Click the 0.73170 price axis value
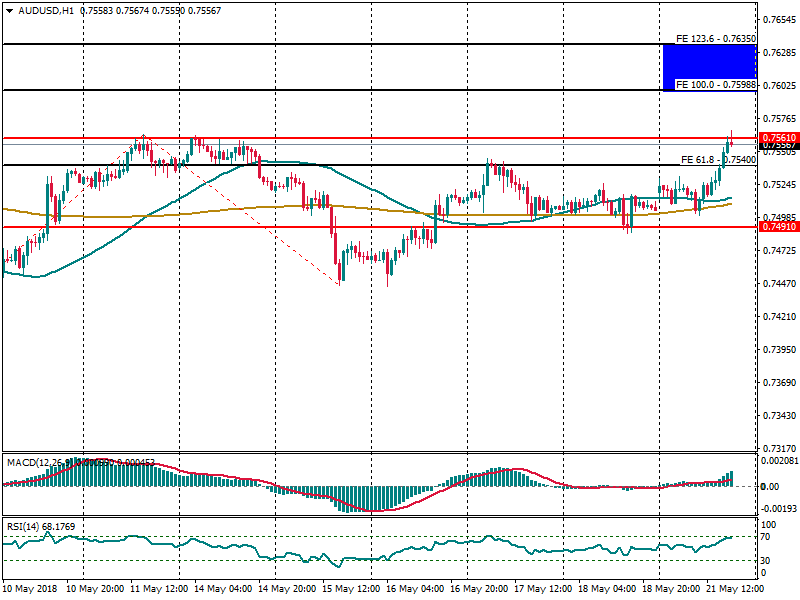 point(778,449)
